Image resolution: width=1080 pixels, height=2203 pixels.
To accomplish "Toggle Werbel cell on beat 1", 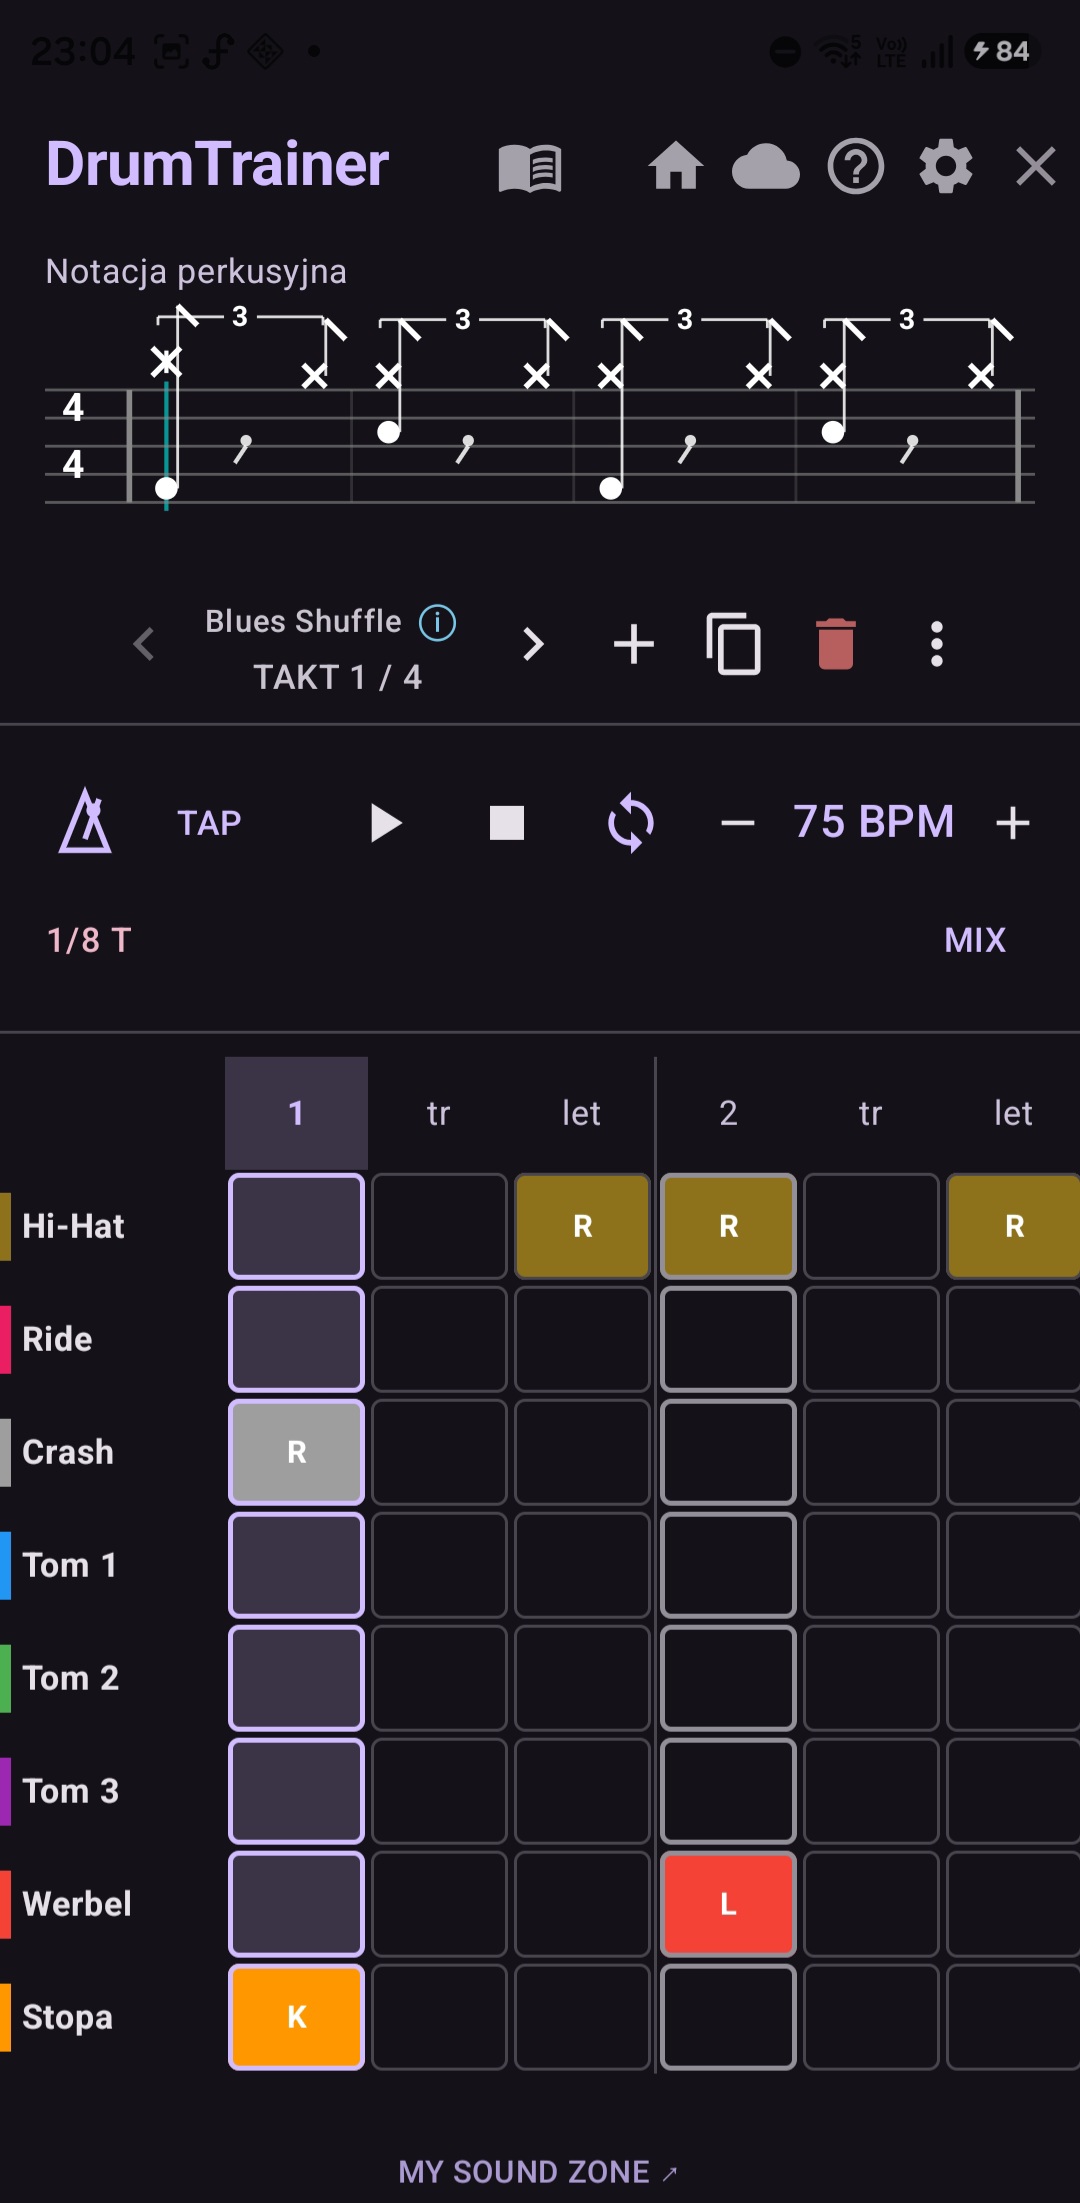I will (x=296, y=1904).
